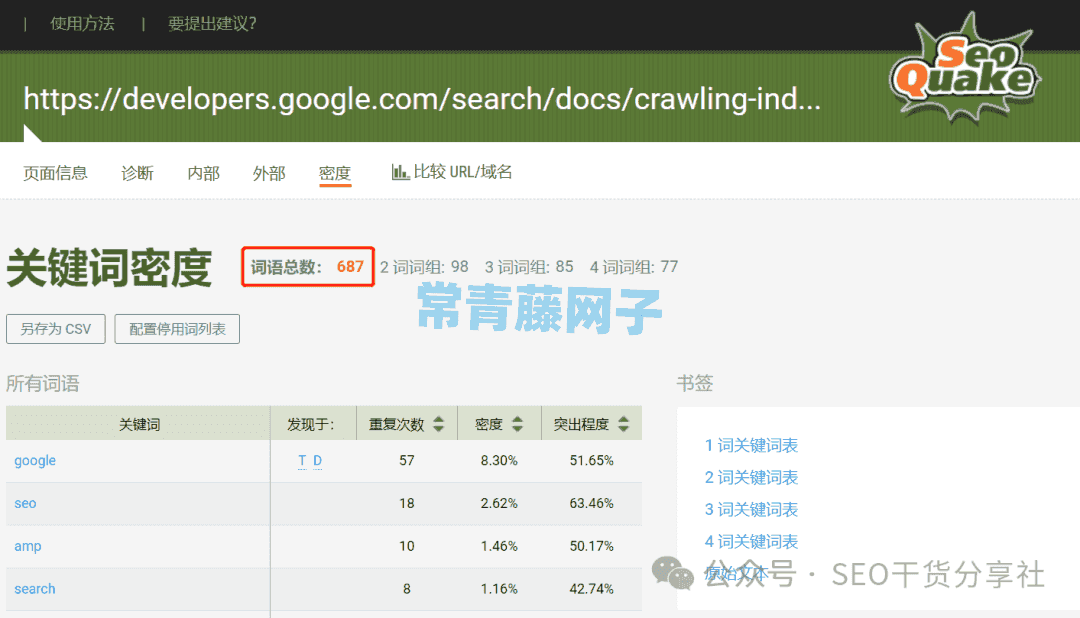Jump to 2 词关键词表 bookmark
Viewport: 1080px width, 618px height.
tap(751, 477)
